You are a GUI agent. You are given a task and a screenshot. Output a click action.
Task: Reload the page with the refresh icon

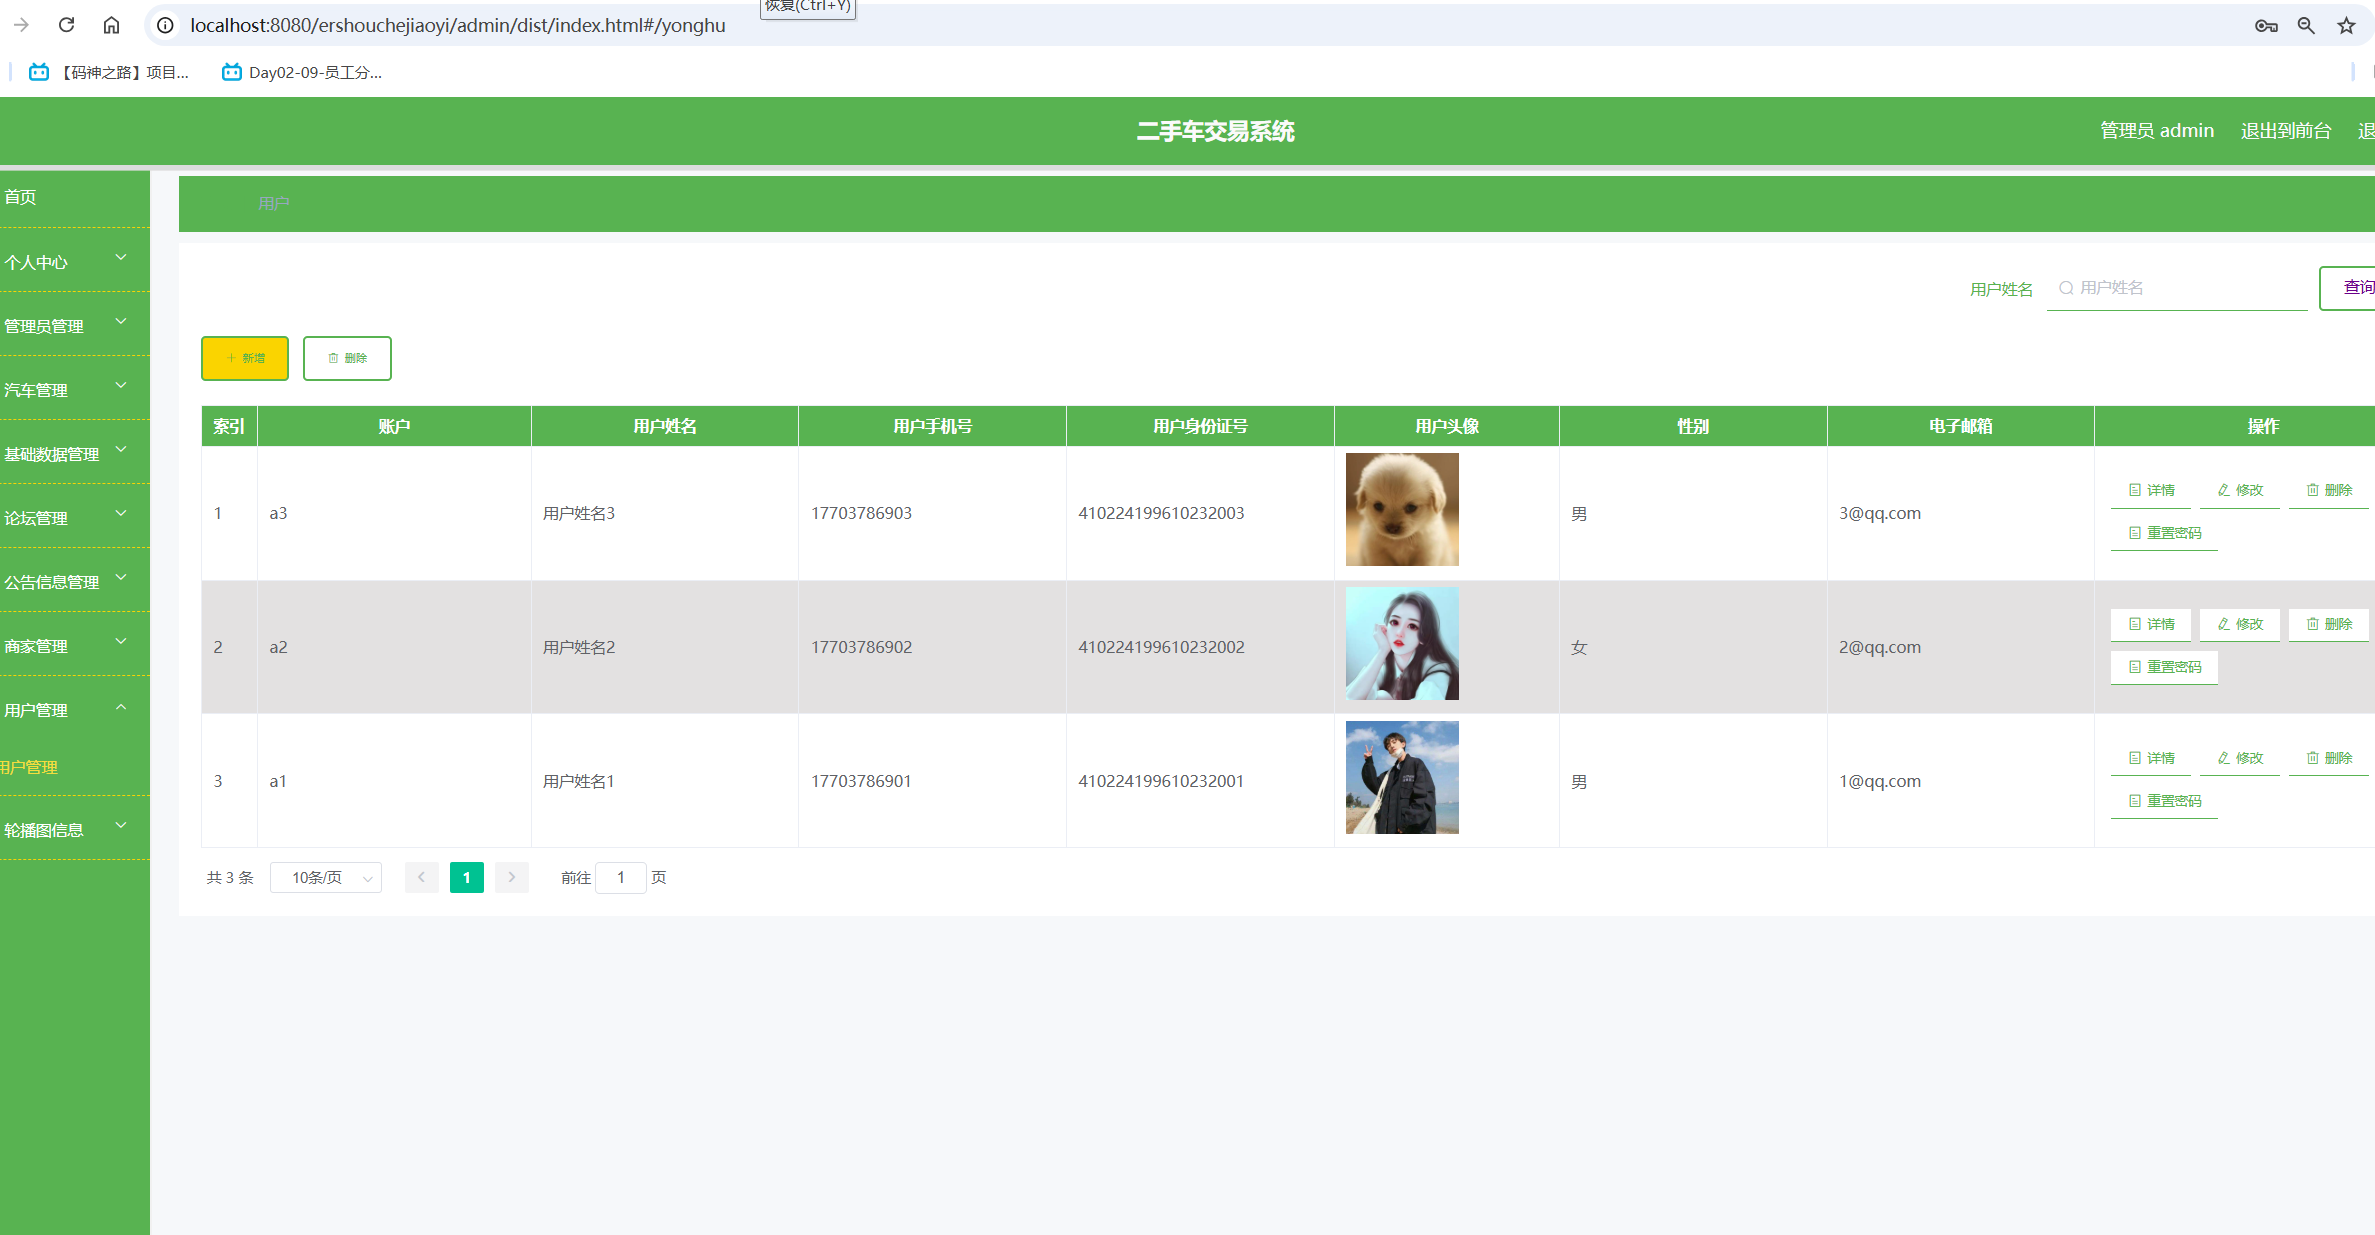coord(67,25)
